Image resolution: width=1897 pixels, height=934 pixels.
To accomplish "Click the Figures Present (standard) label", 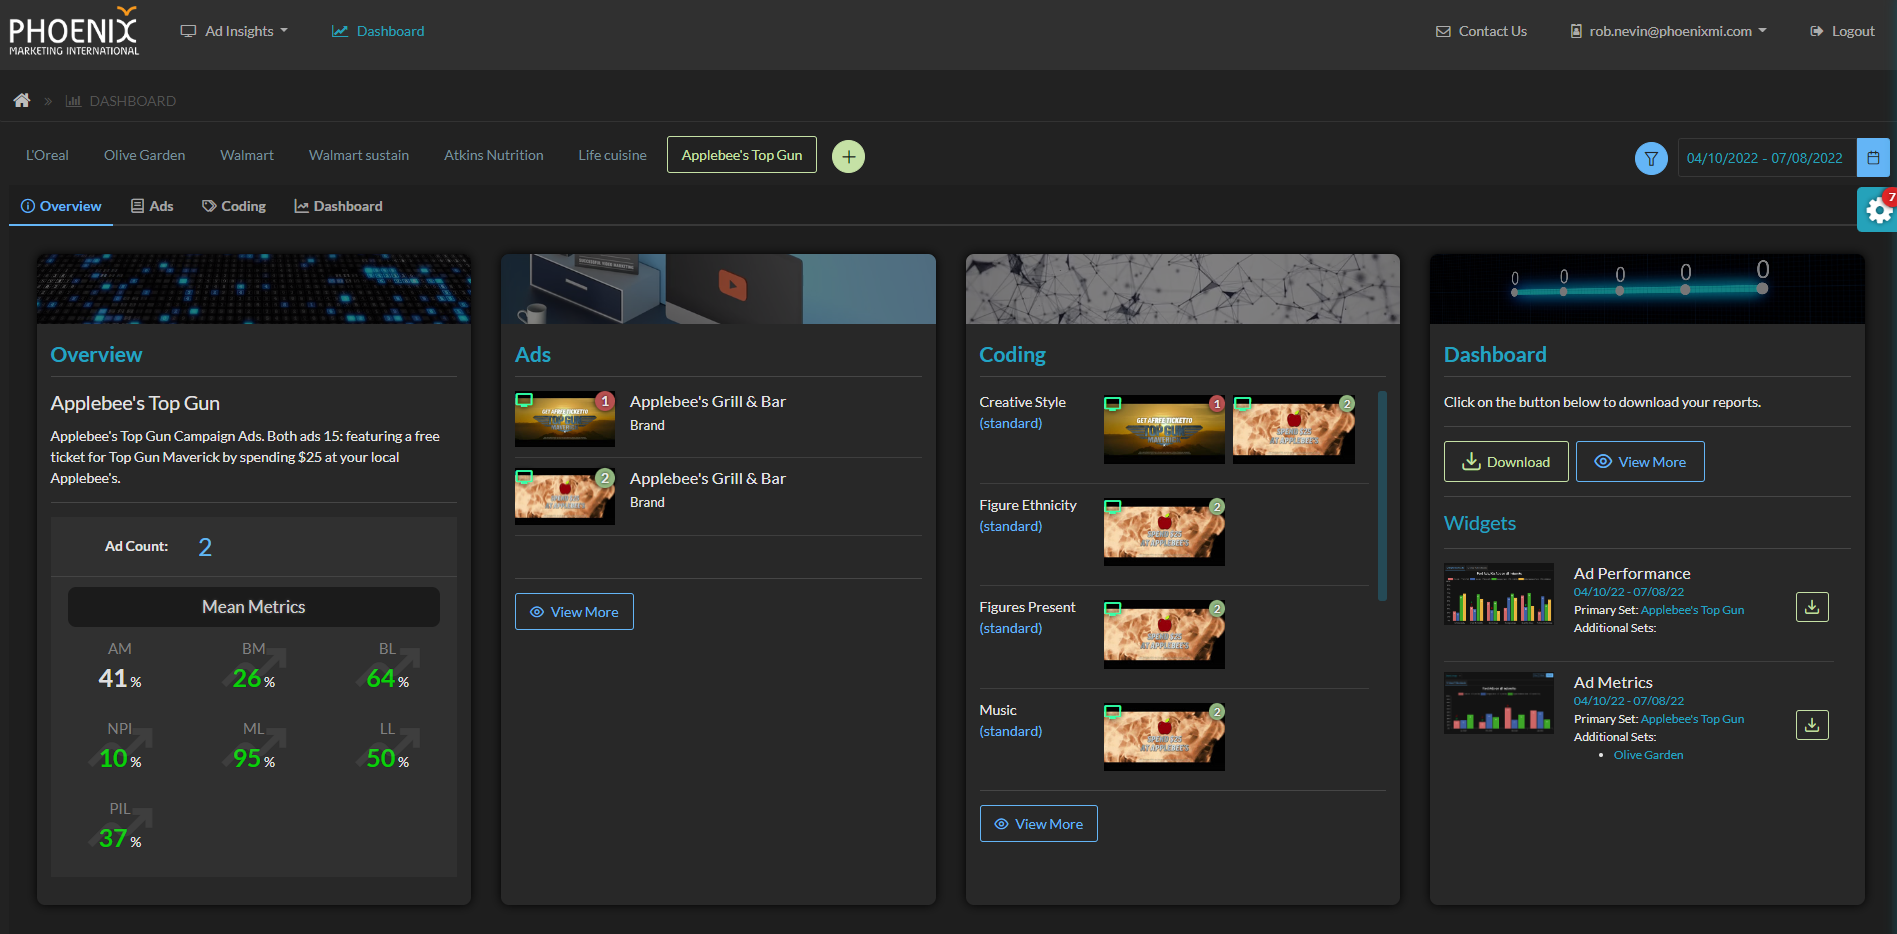I will (x=1027, y=617).
